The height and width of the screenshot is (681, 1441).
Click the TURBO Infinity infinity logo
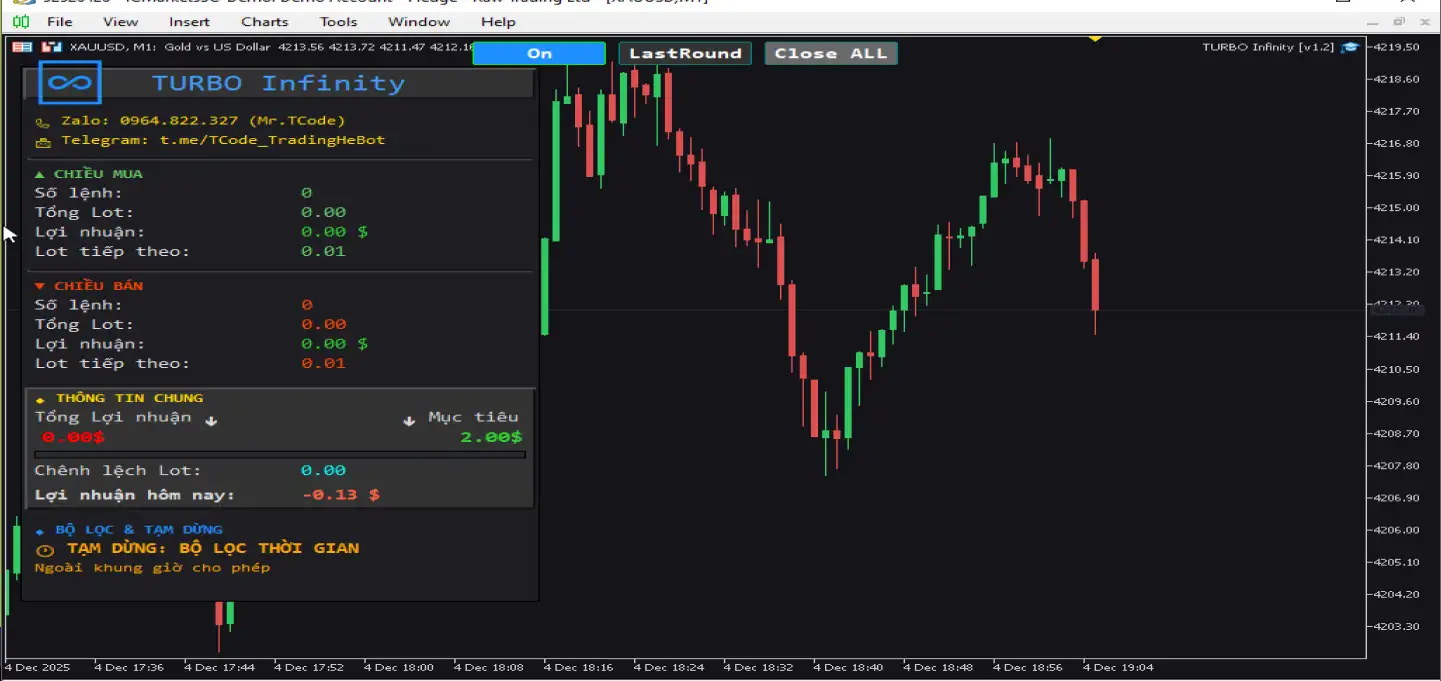(70, 83)
